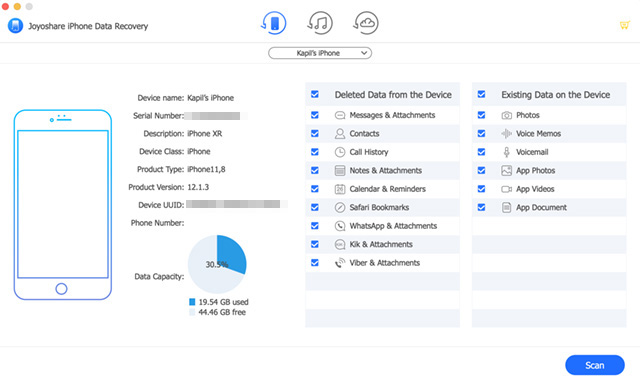Uncheck the Call History checkbox
Image resolution: width=640 pixels, height=382 pixels.
coord(315,152)
